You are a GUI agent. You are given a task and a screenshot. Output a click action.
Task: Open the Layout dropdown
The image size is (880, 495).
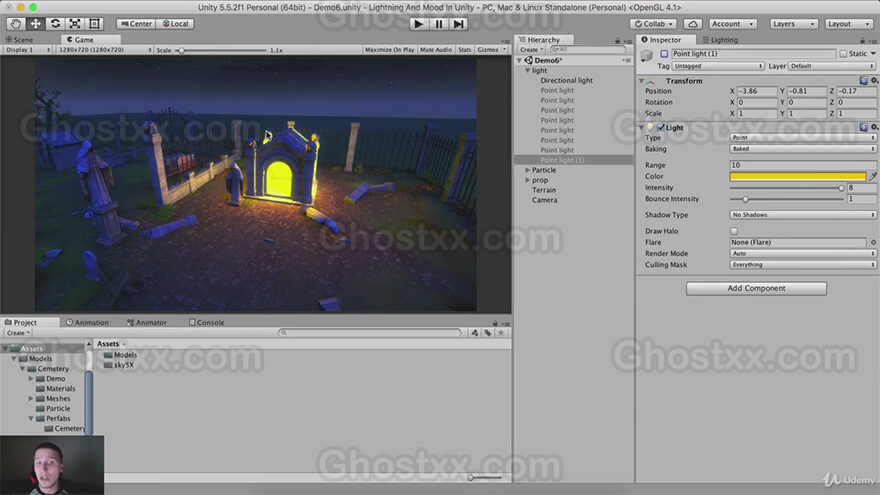[848, 24]
